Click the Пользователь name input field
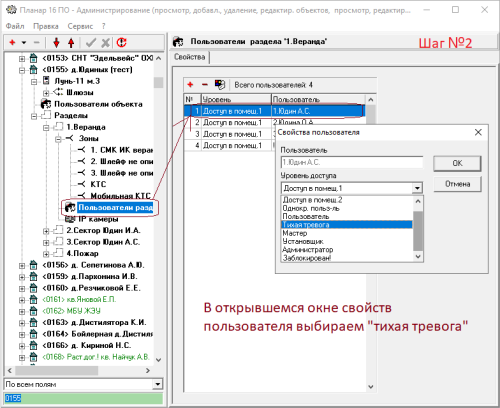This screenshot has width=500, height=408. pyautogui.click(x=352, y=162)
